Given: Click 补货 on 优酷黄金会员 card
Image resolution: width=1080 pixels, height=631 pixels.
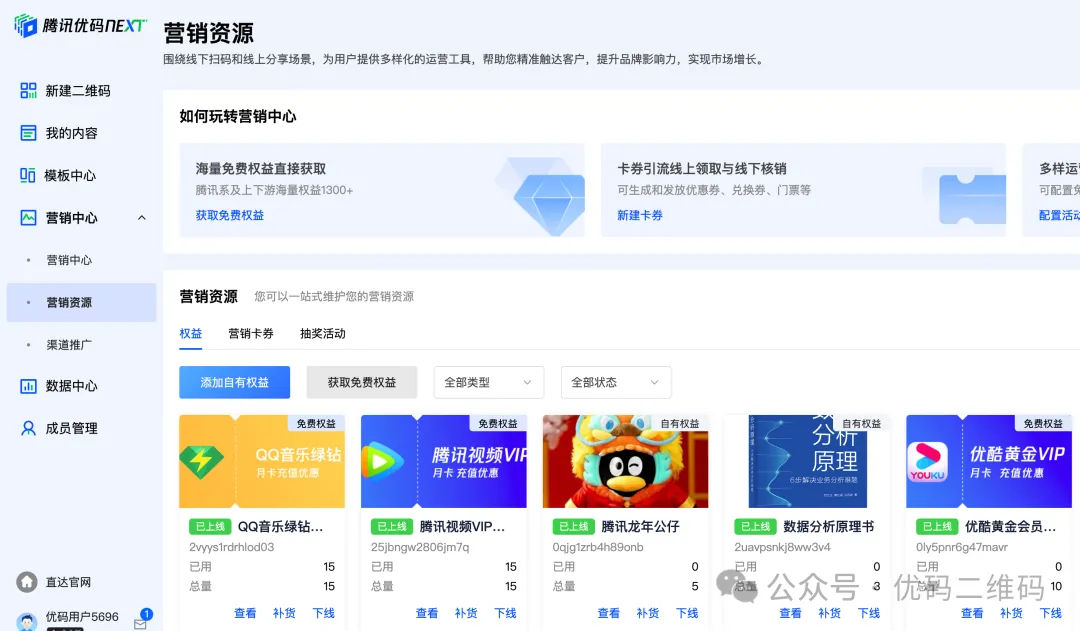Looking at the screenshot, I should click(1011, 613).
